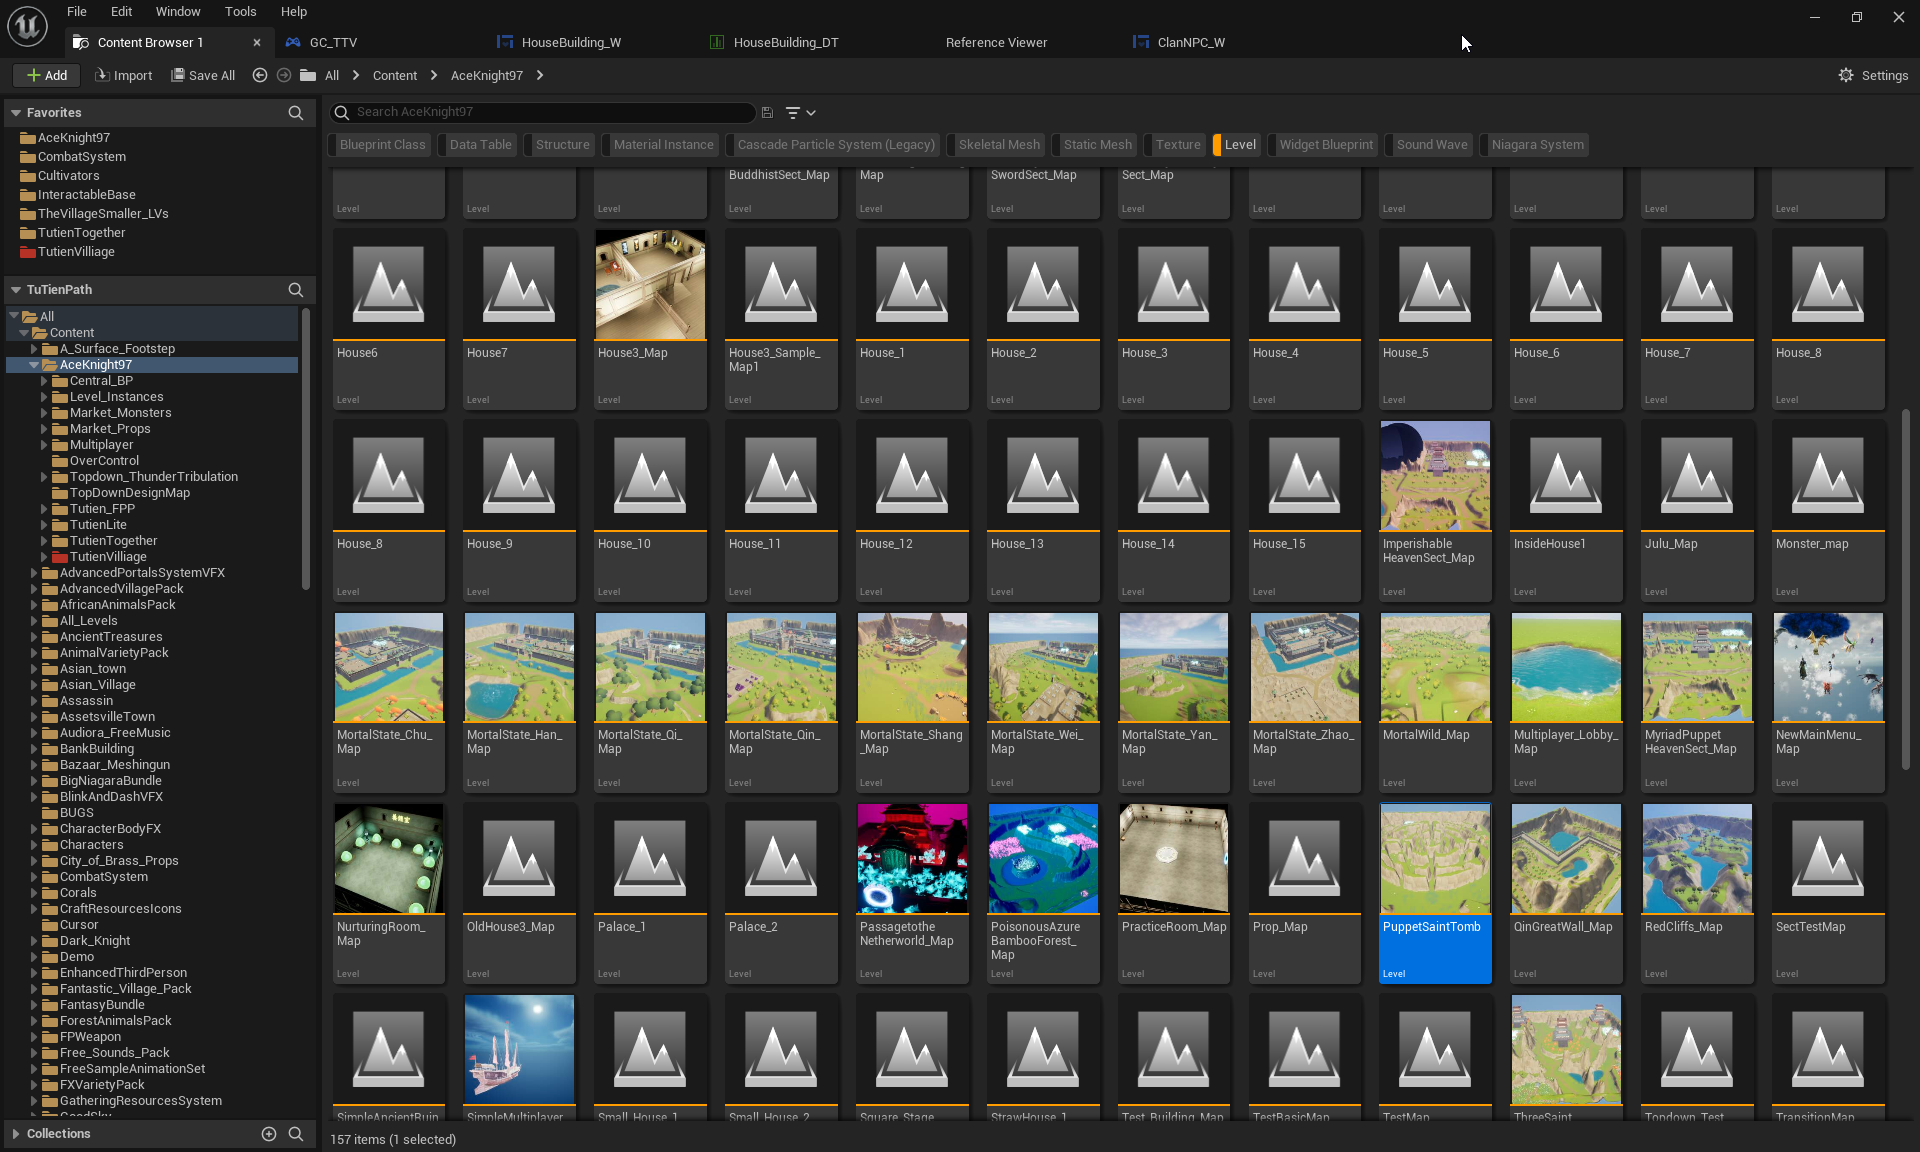Click the save search icon
Screen dimensions: 1920x1152
click(x=767, y=113)
